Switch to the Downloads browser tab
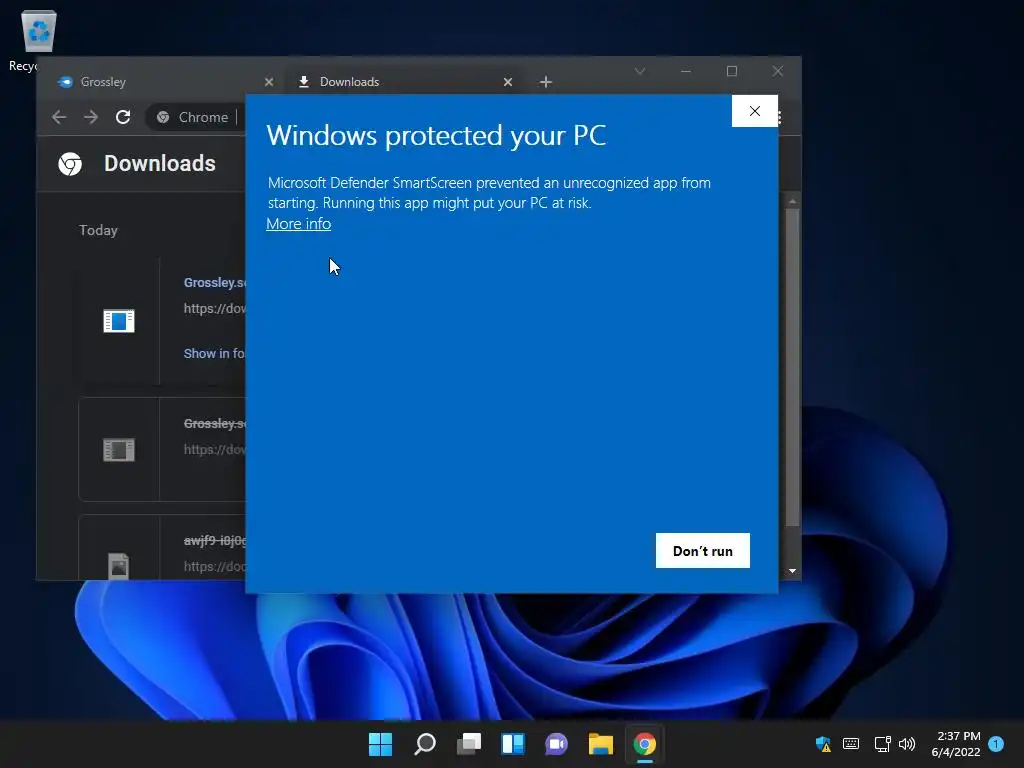This screenshot has height=768, width=1024. point(405,82)
